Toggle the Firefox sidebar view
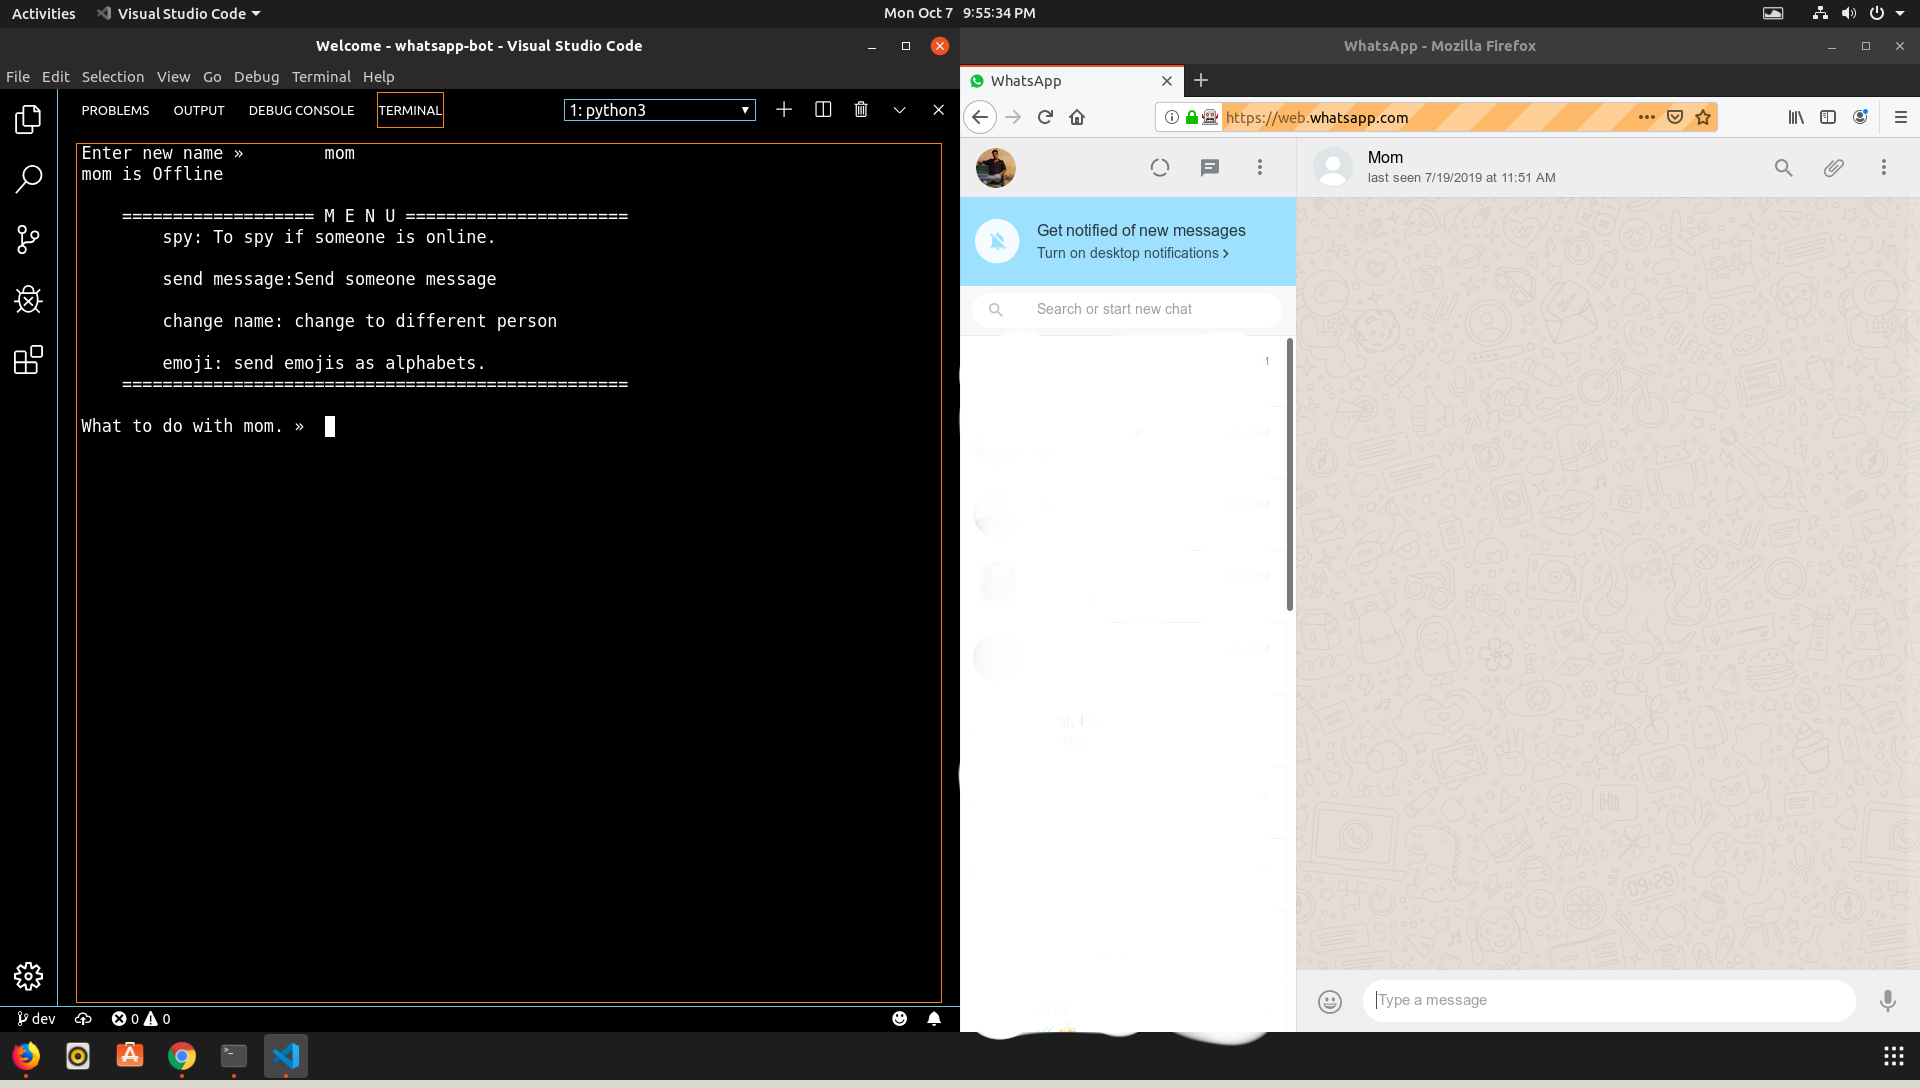The height and width of the screenshot is (1088, 1920). pyautogui.click(x=1828, y=117)
